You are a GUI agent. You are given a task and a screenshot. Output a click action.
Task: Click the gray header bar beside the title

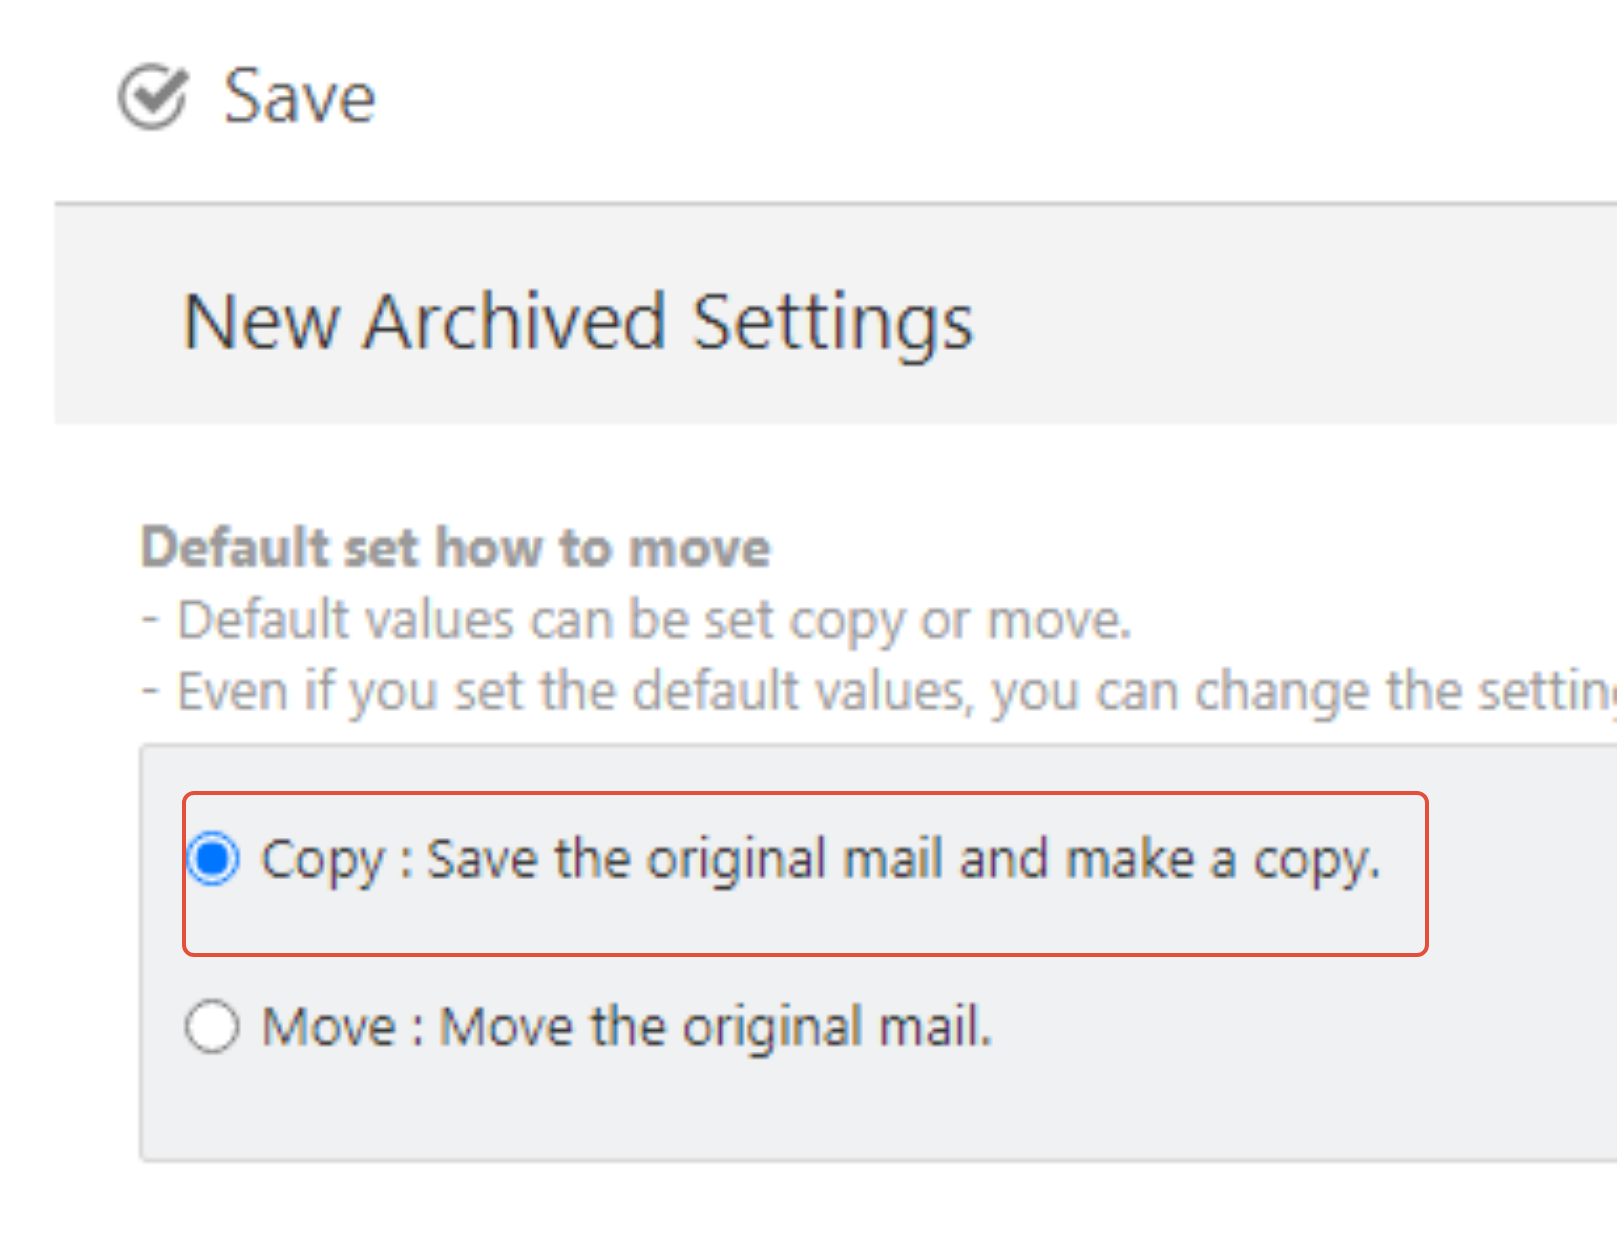pos(1300,314)
